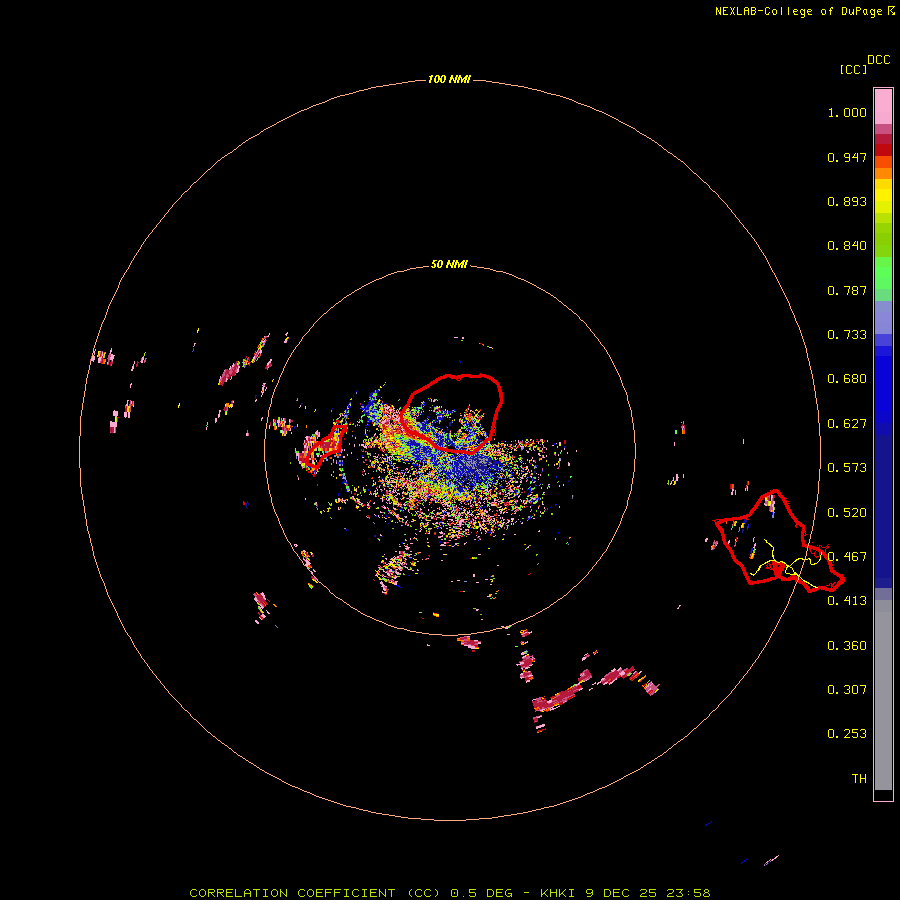Select the 0.840 legend value
The width and height of the screenshot is (900, 900).
click(x=847, y=246)
